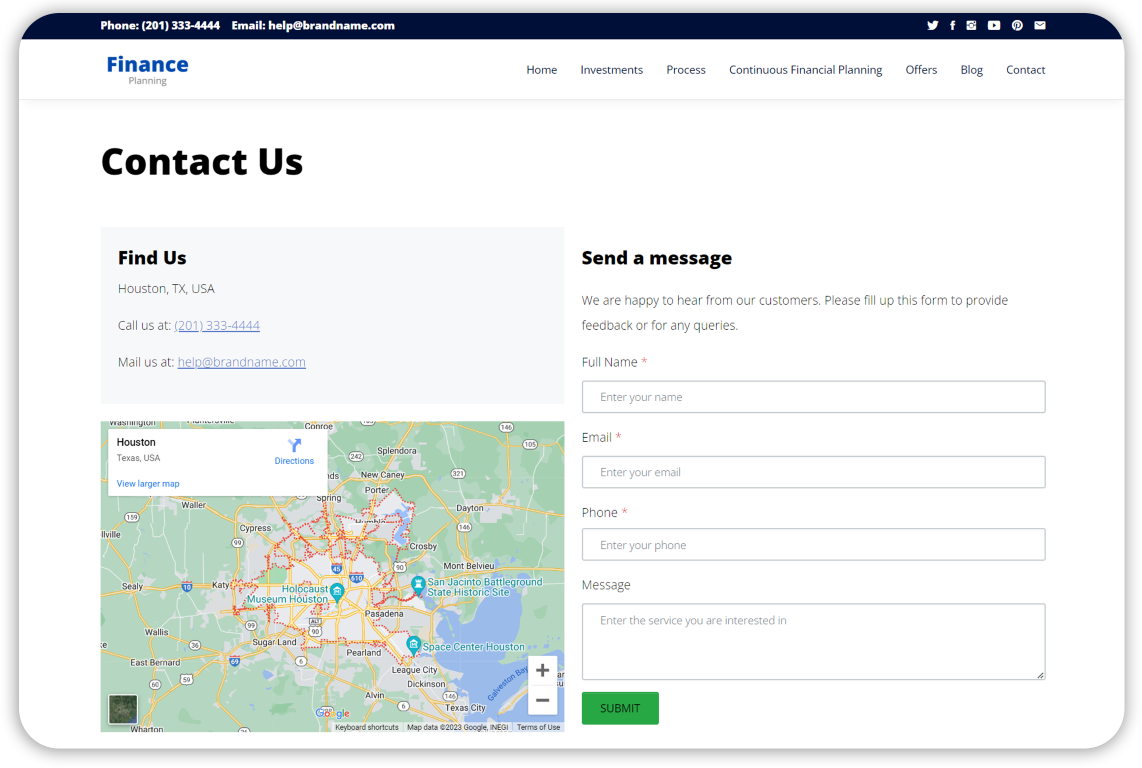The image size is (1142, 768).
Task: Click the 'League City' label on the map
Action: [414, 670]
